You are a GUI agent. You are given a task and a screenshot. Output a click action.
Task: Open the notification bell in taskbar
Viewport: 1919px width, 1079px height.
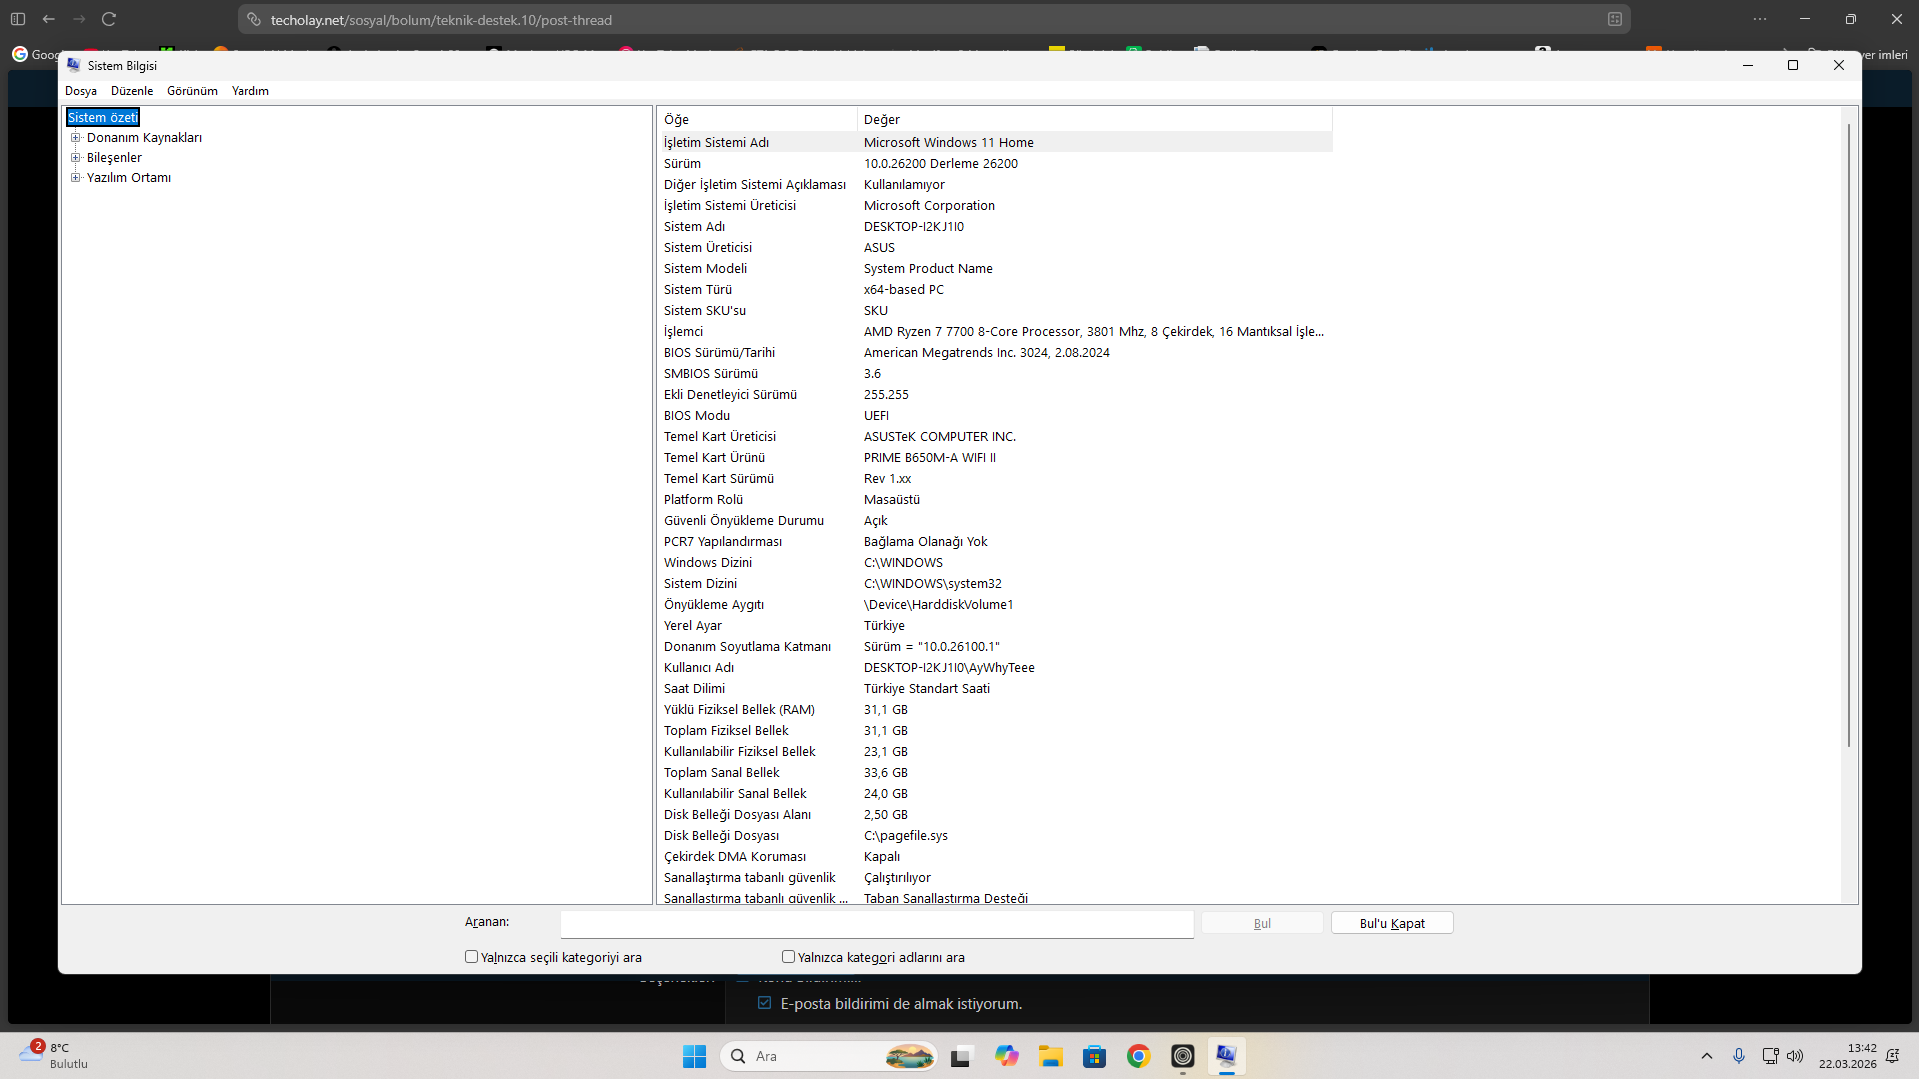[x=1892, y=1056]
